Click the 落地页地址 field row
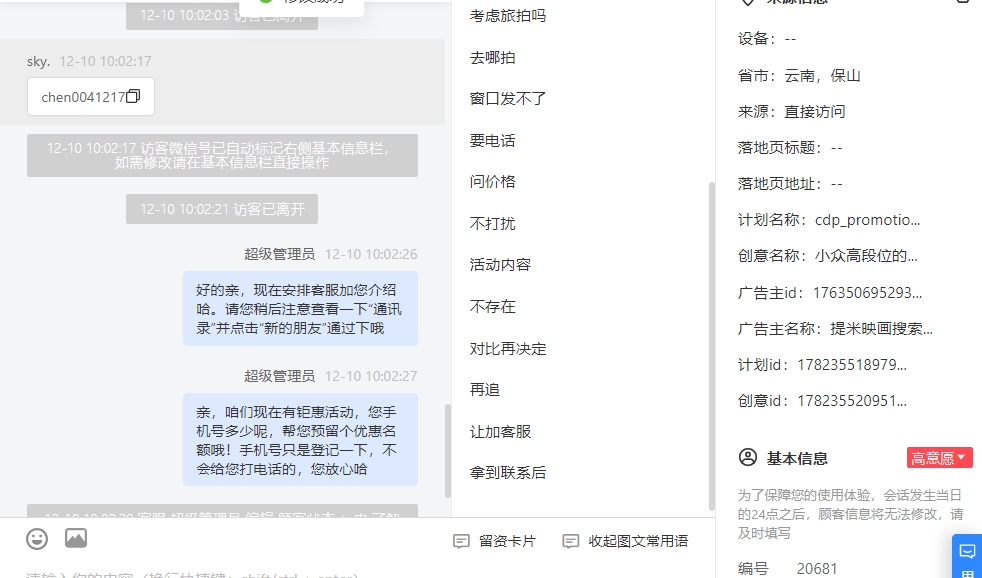Screen dimensions: 982x578 click(x=790, y=184)
